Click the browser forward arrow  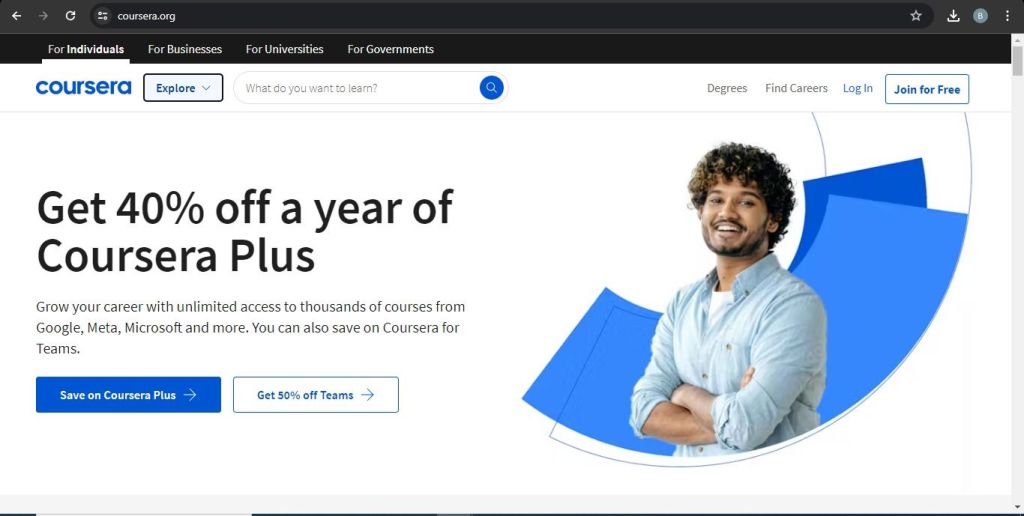click(x=43, y=16)
